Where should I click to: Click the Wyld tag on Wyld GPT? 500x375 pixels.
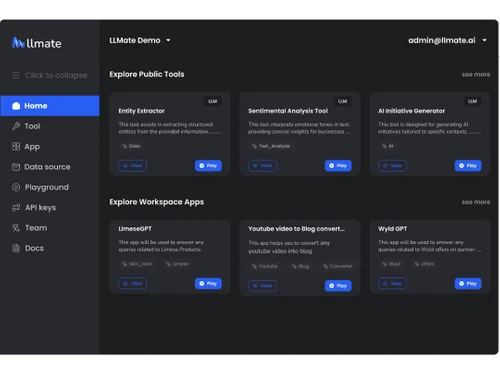click(x=391, y=264)
